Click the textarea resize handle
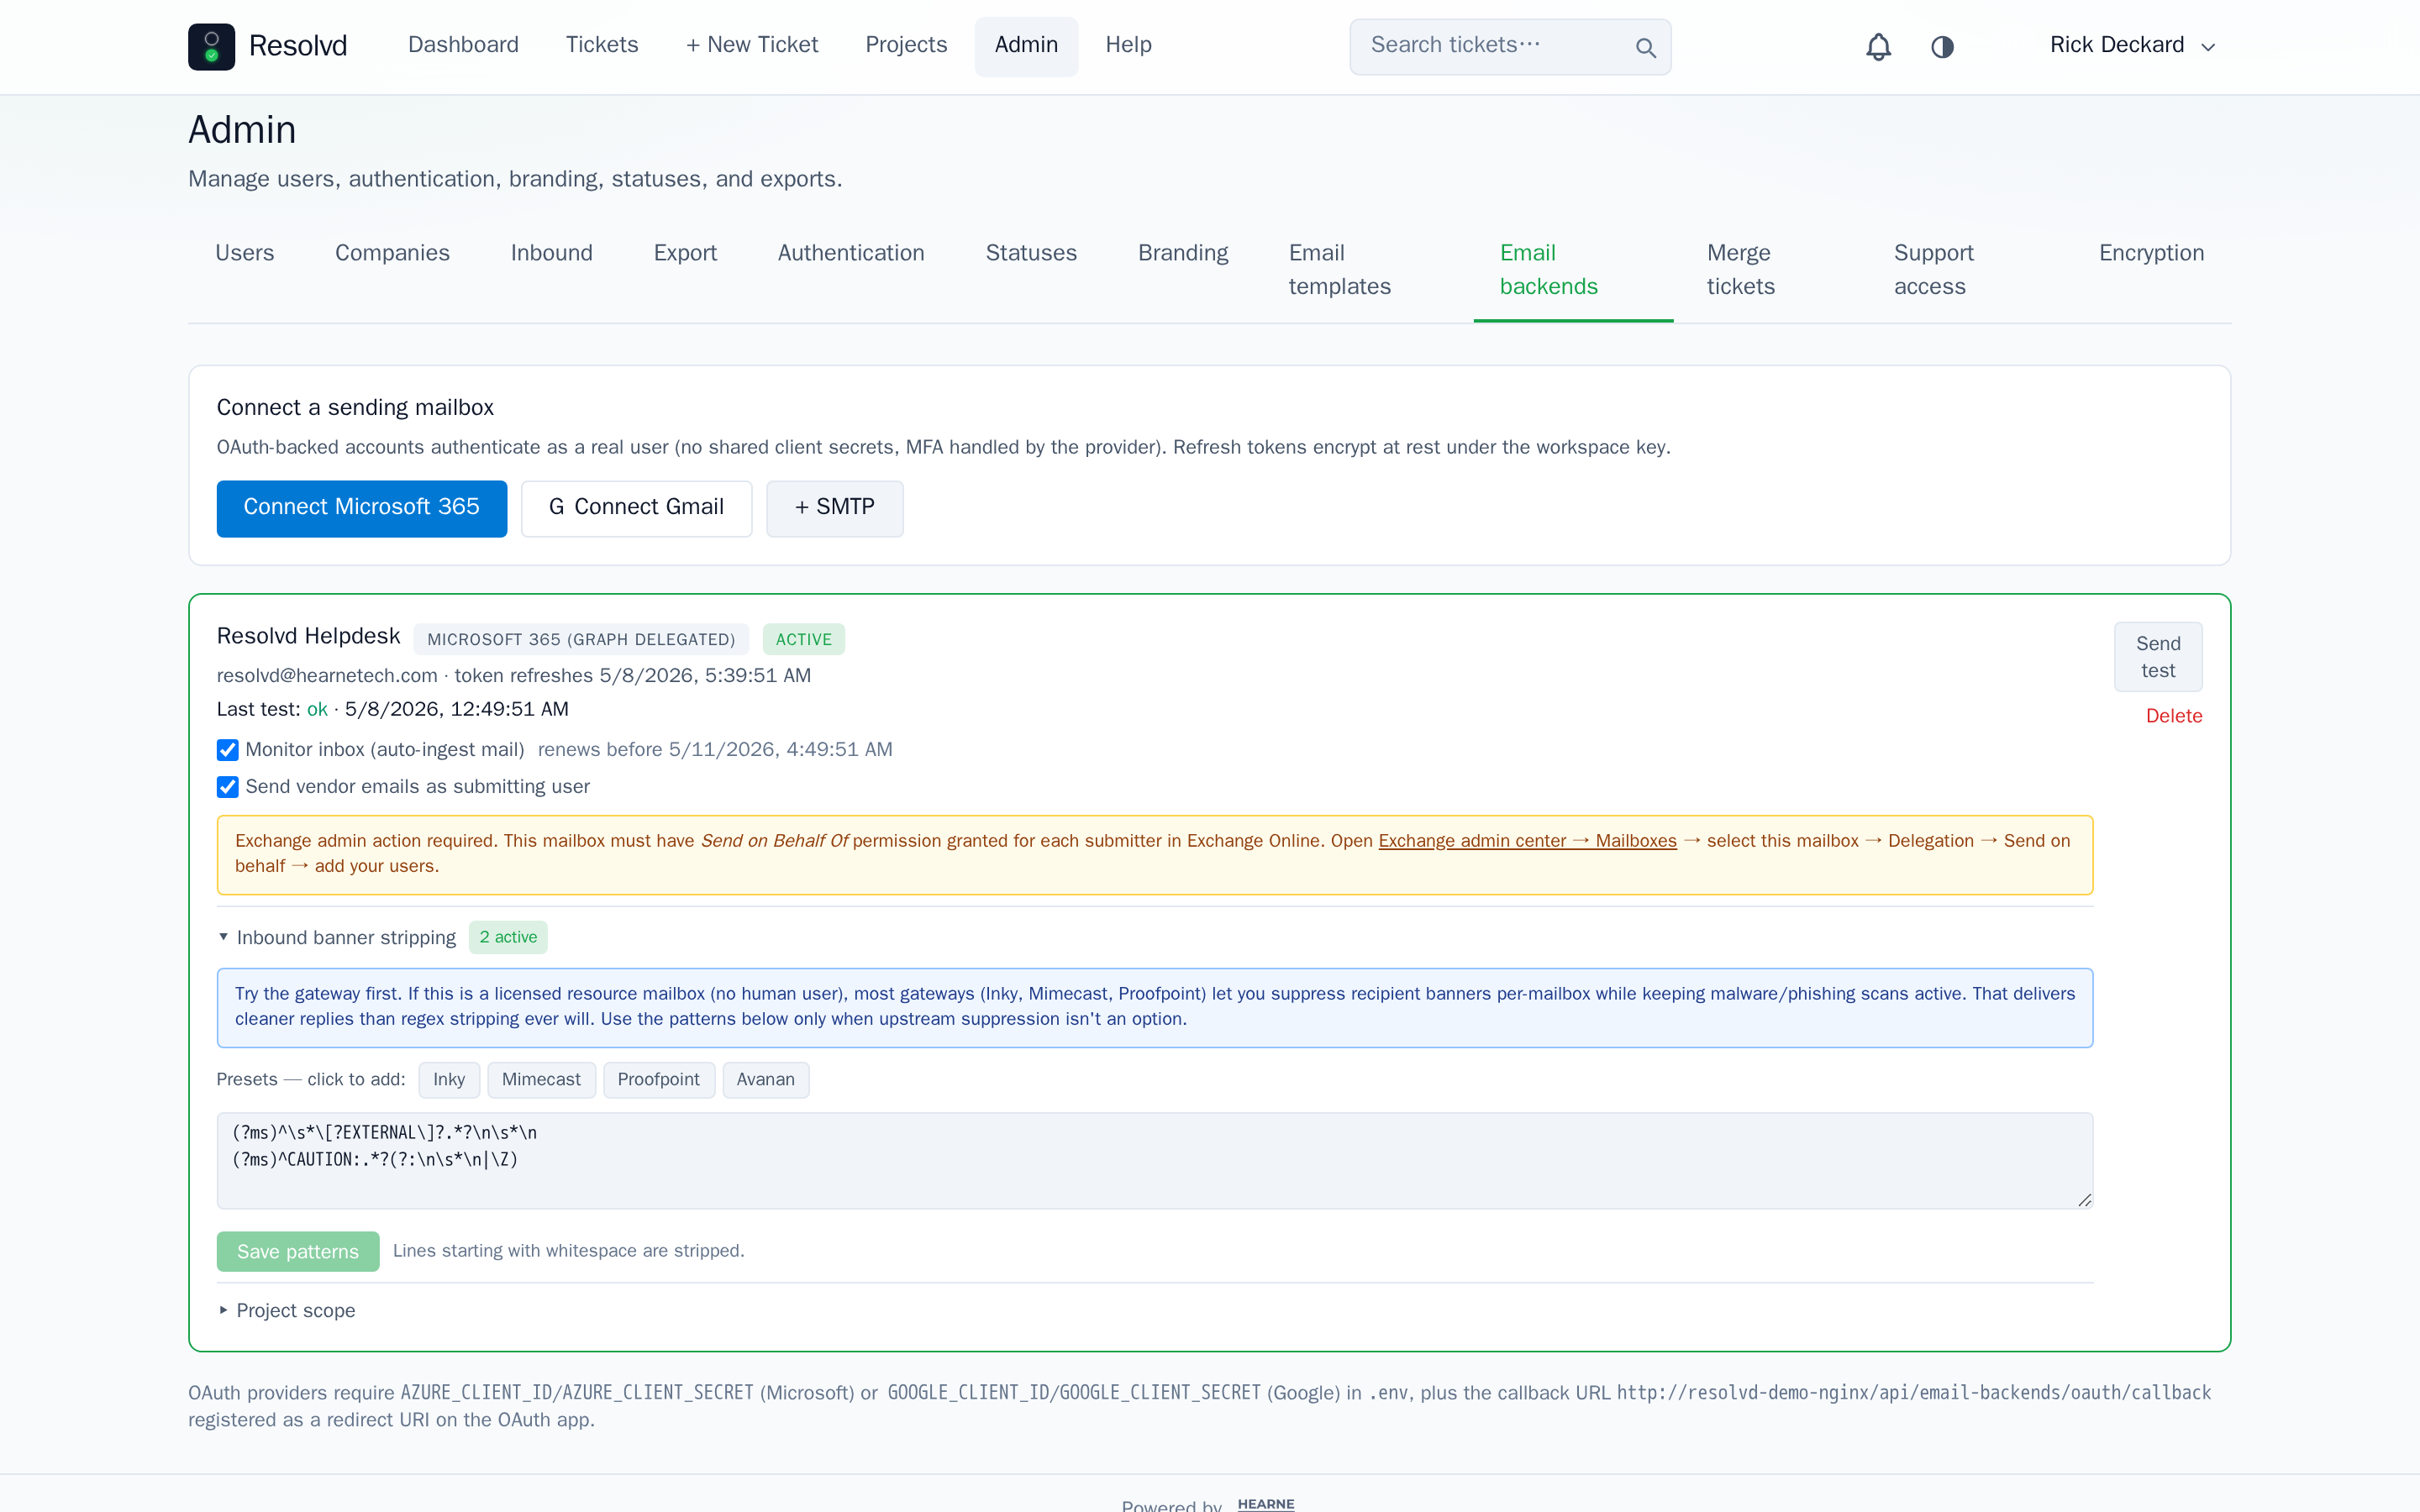Viewport: 2420px width, 1512px height. pos(2084,1200)
